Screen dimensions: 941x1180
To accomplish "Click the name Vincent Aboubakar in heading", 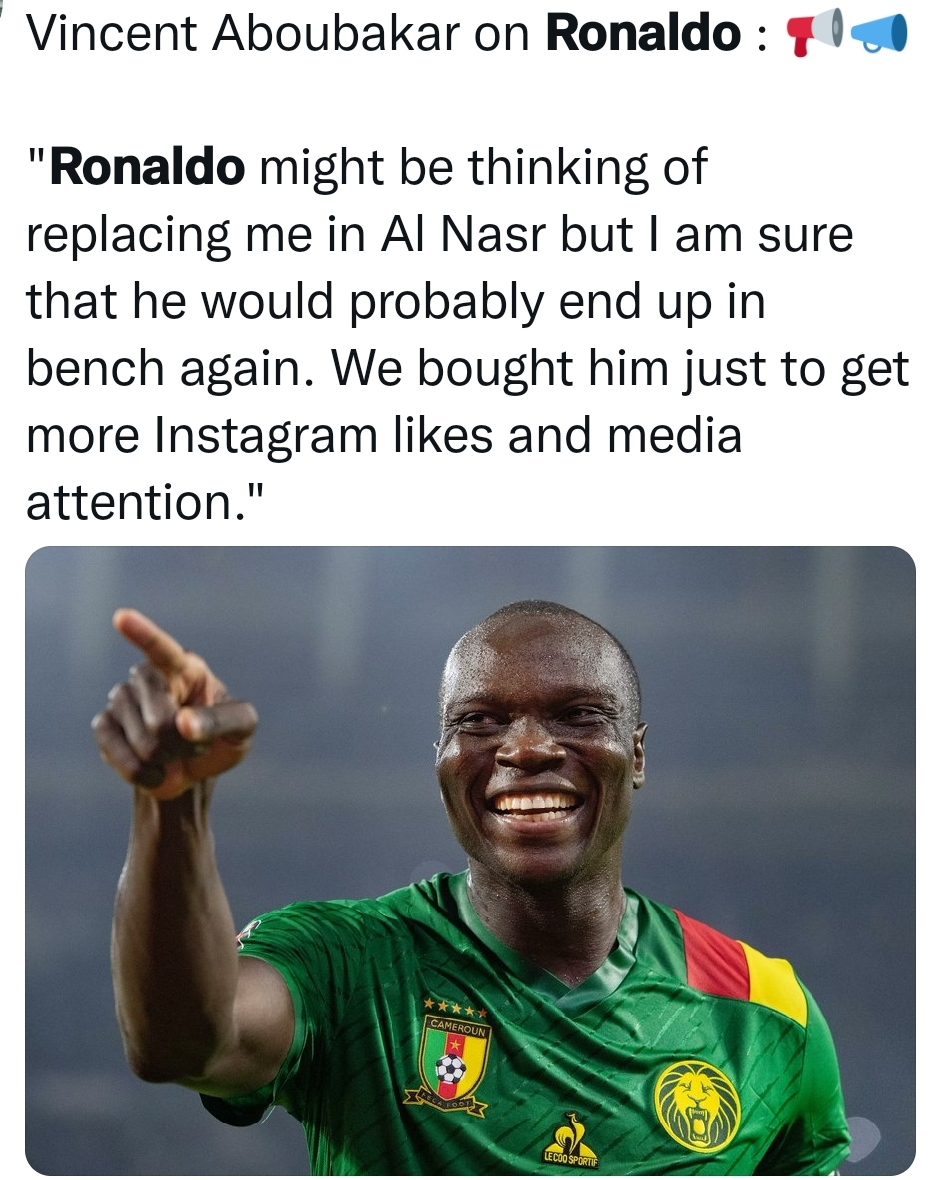I will pos(243,34).
